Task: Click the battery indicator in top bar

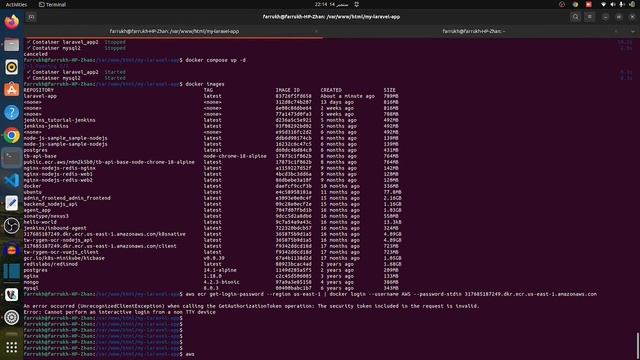Action: point(632,4)
